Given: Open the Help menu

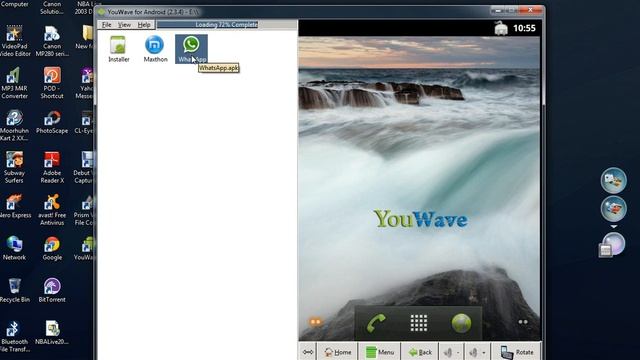Looking at the screenshot, I should (144, 25).
